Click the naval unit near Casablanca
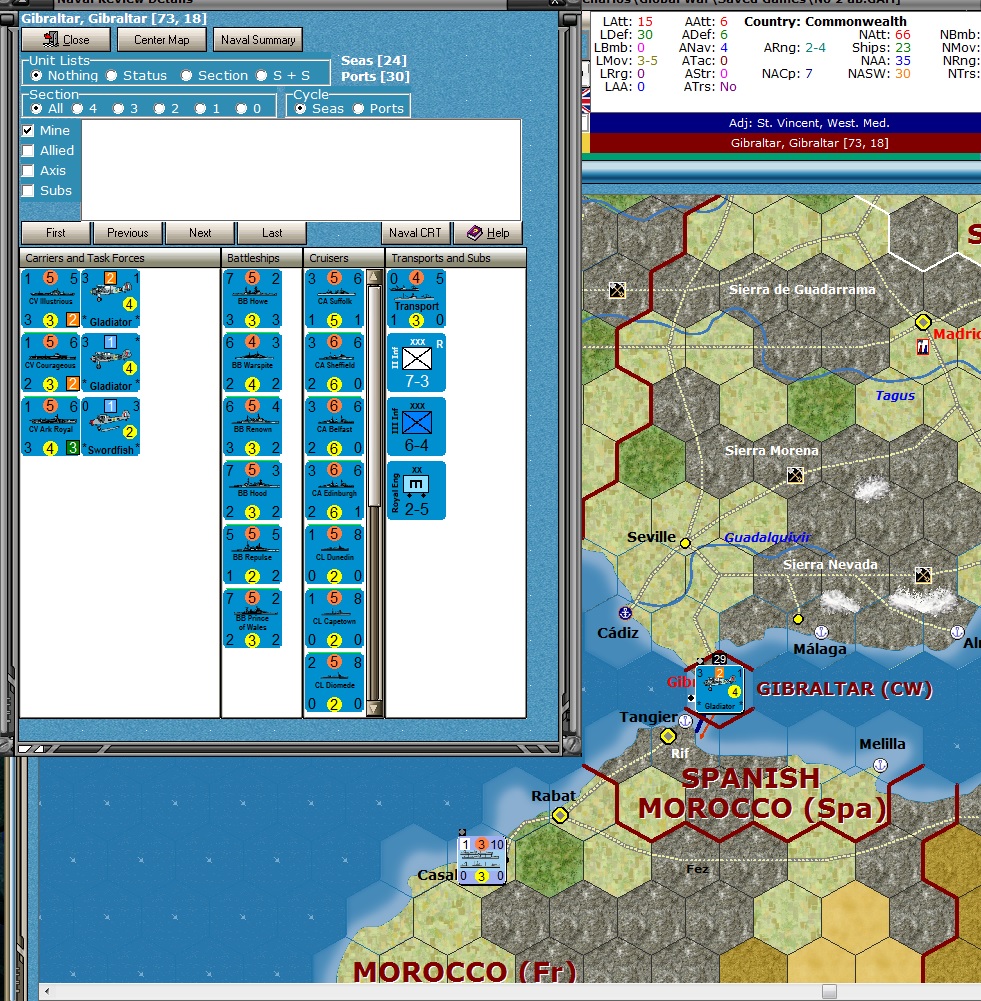The width and height of the screenshot is (981, 1001). point(482,860)
